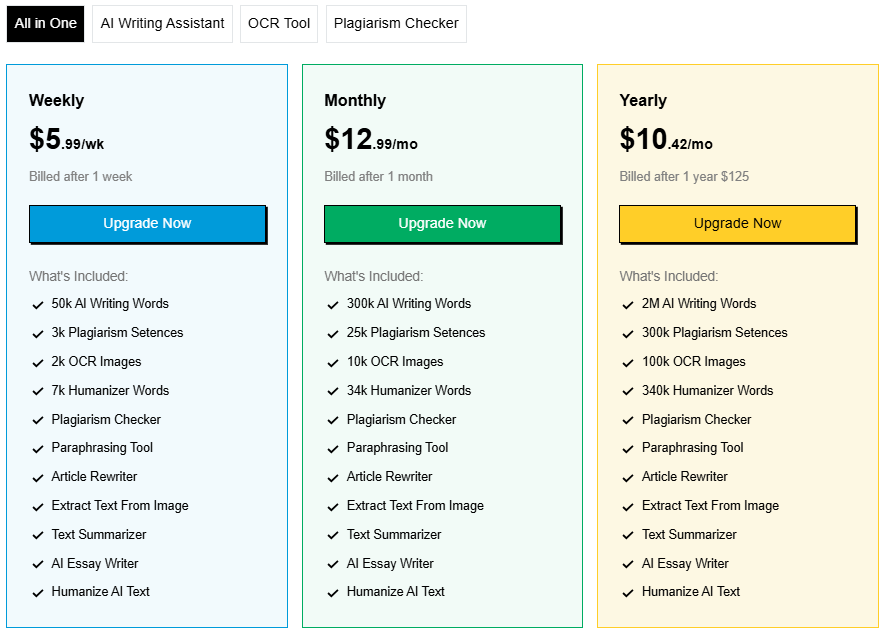Click the green Monthly Upgrade Now button
Viewport: 884px width, 633px height.
[x=442, y=224]
